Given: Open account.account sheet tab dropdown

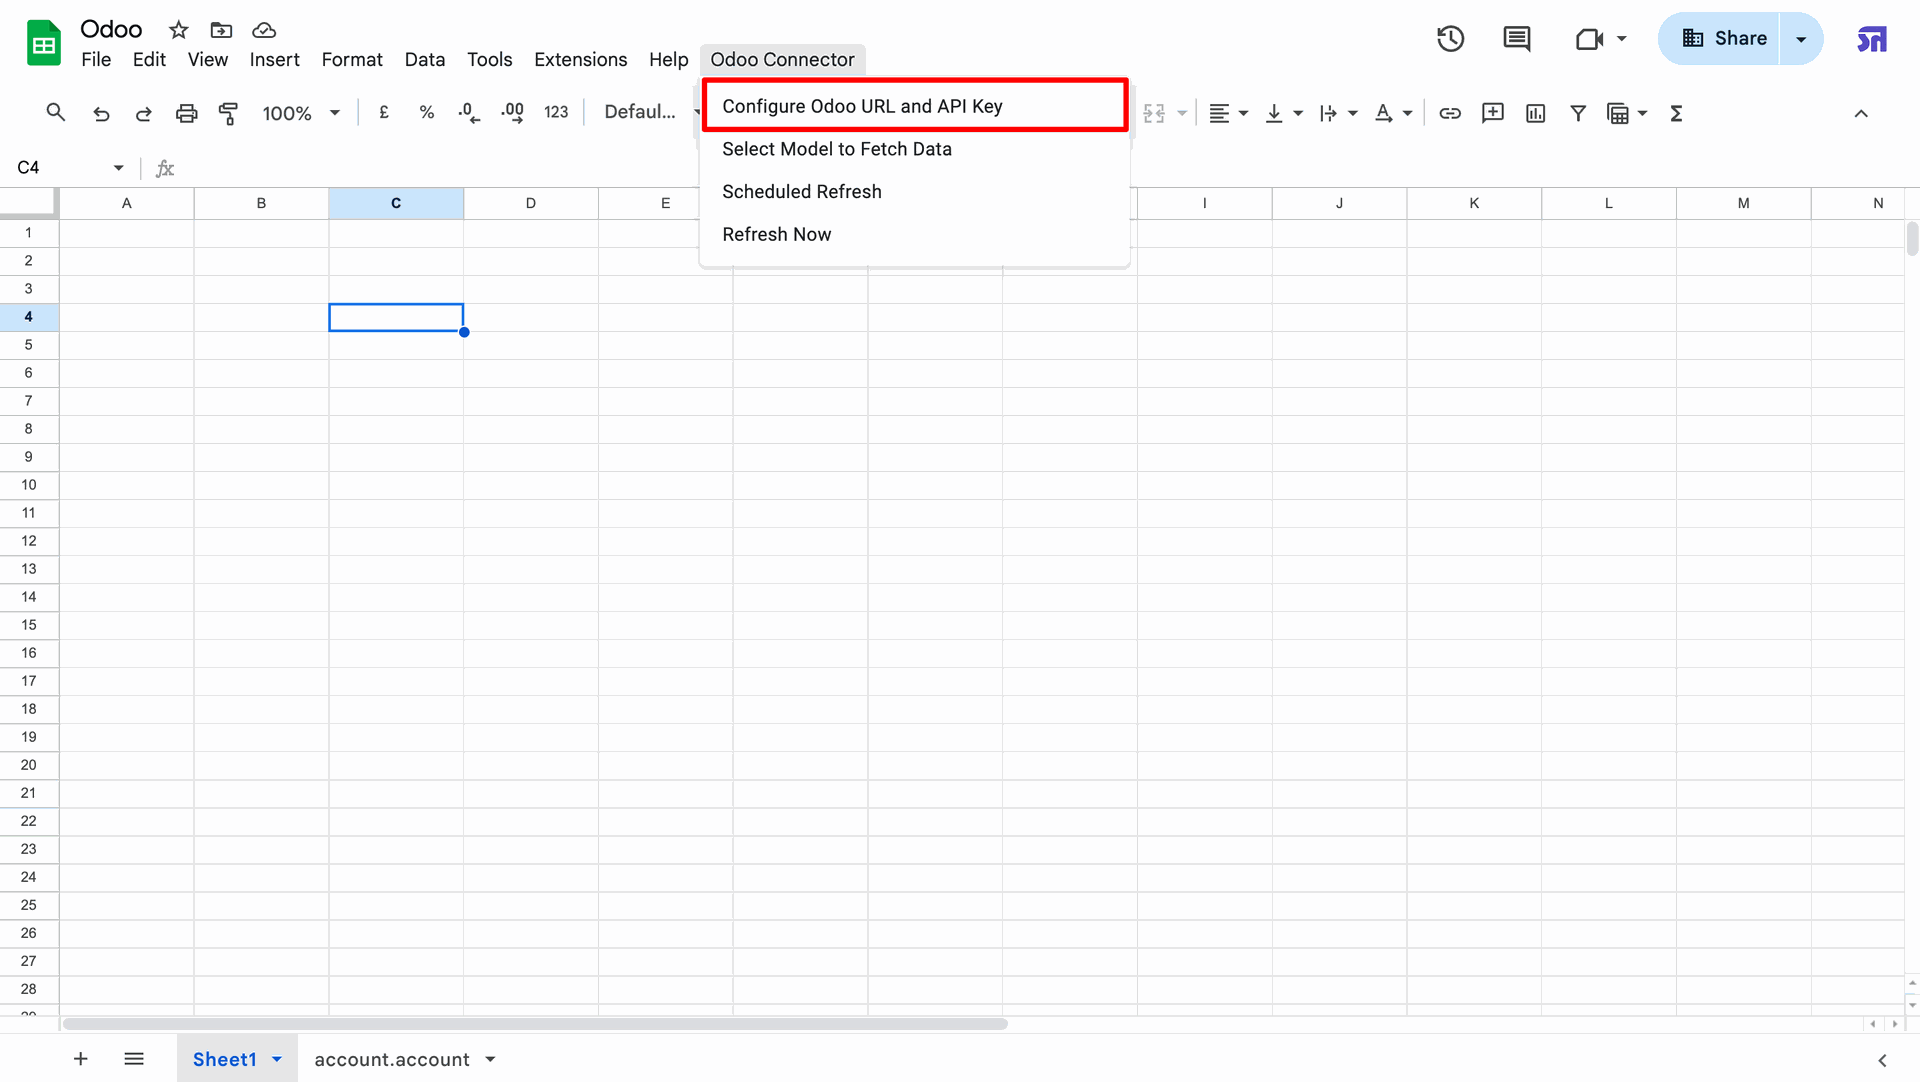Looking at the screenshot, I should [x=490, y=1059].
